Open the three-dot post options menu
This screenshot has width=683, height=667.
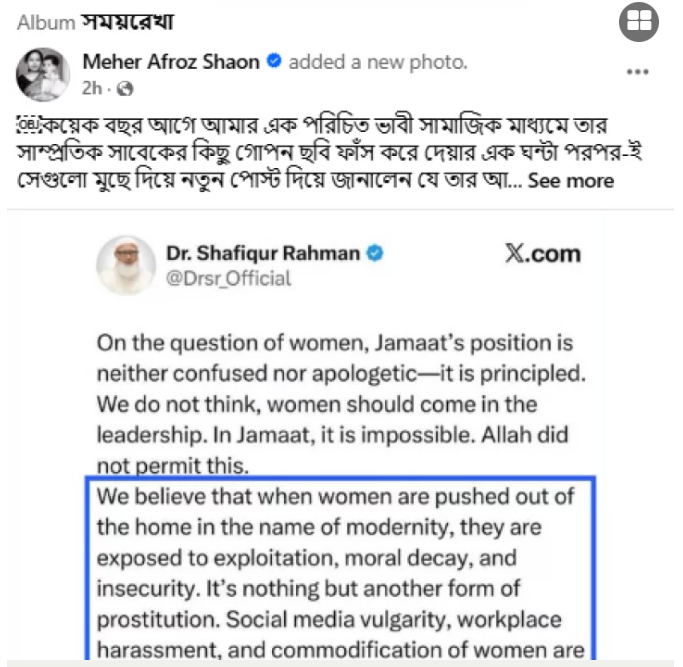pos(637,72)
